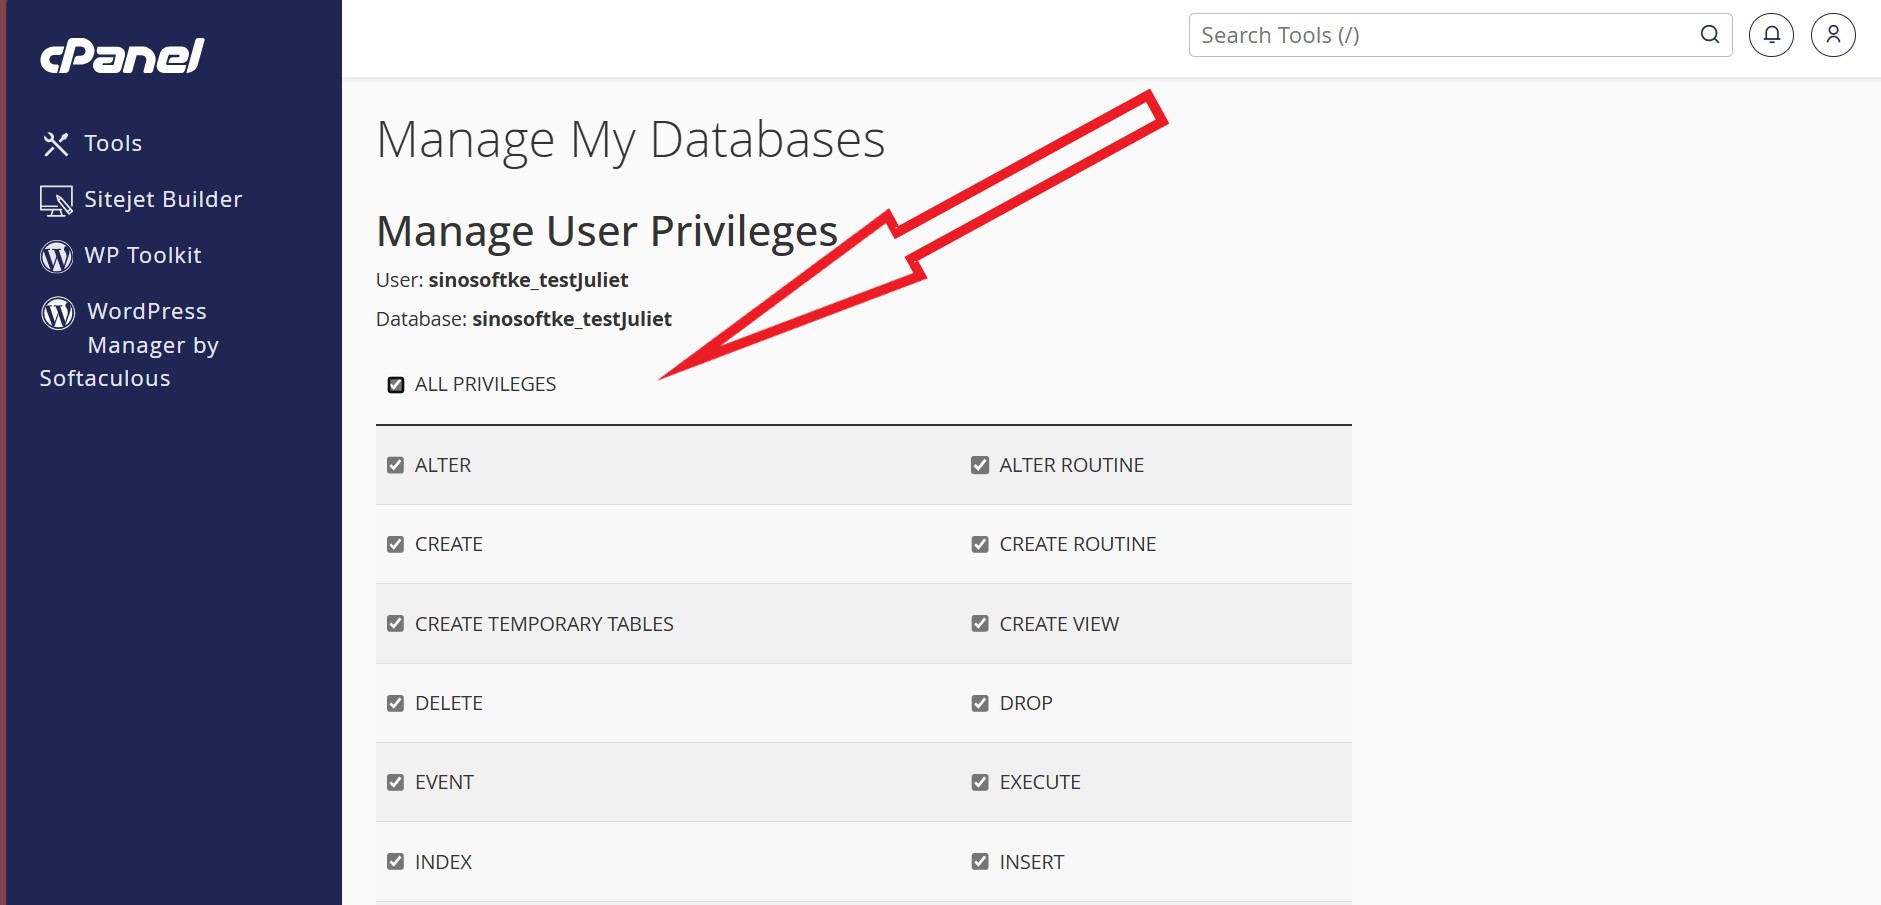Toggle the ALTER privilege checkbox

click(x=396, y=465)
